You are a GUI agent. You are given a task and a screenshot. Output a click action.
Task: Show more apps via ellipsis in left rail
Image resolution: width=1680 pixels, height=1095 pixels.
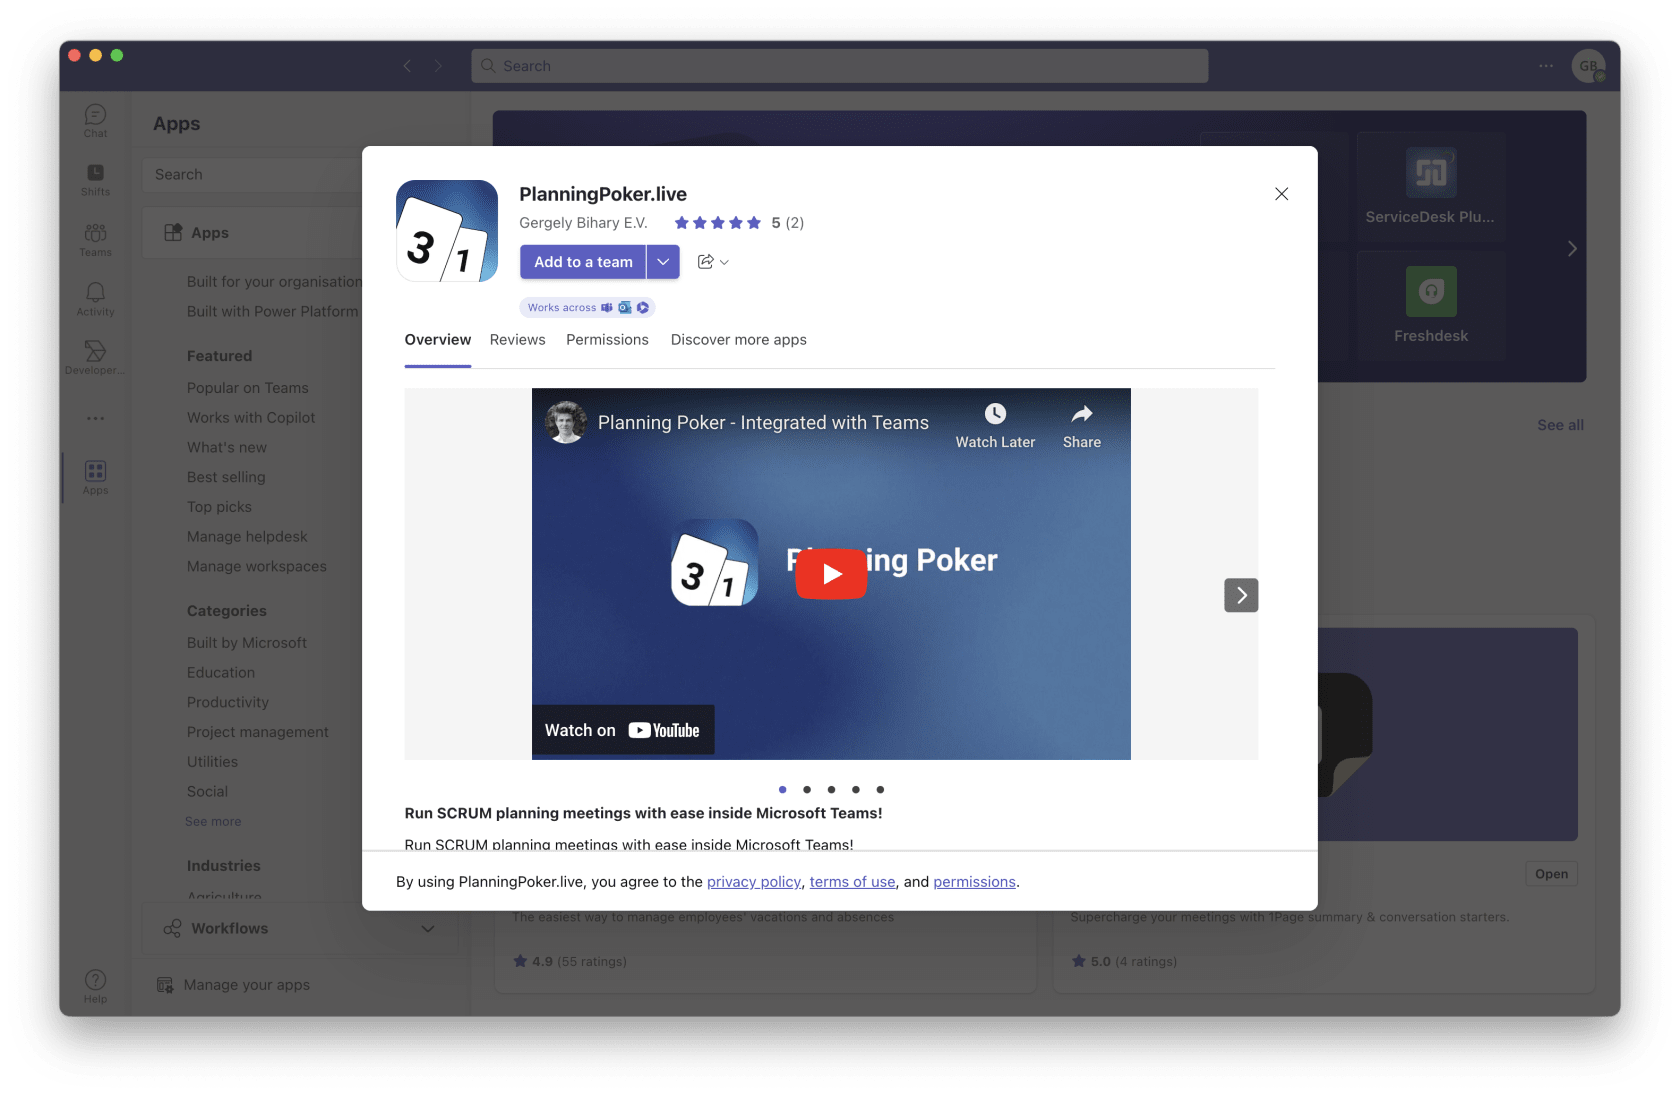(x=95, y=418)
